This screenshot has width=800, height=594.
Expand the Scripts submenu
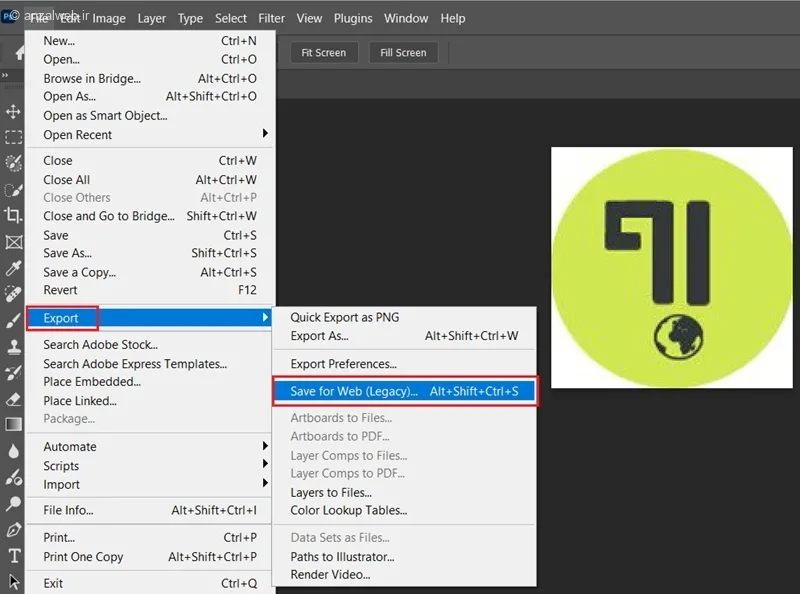(149, 465)
